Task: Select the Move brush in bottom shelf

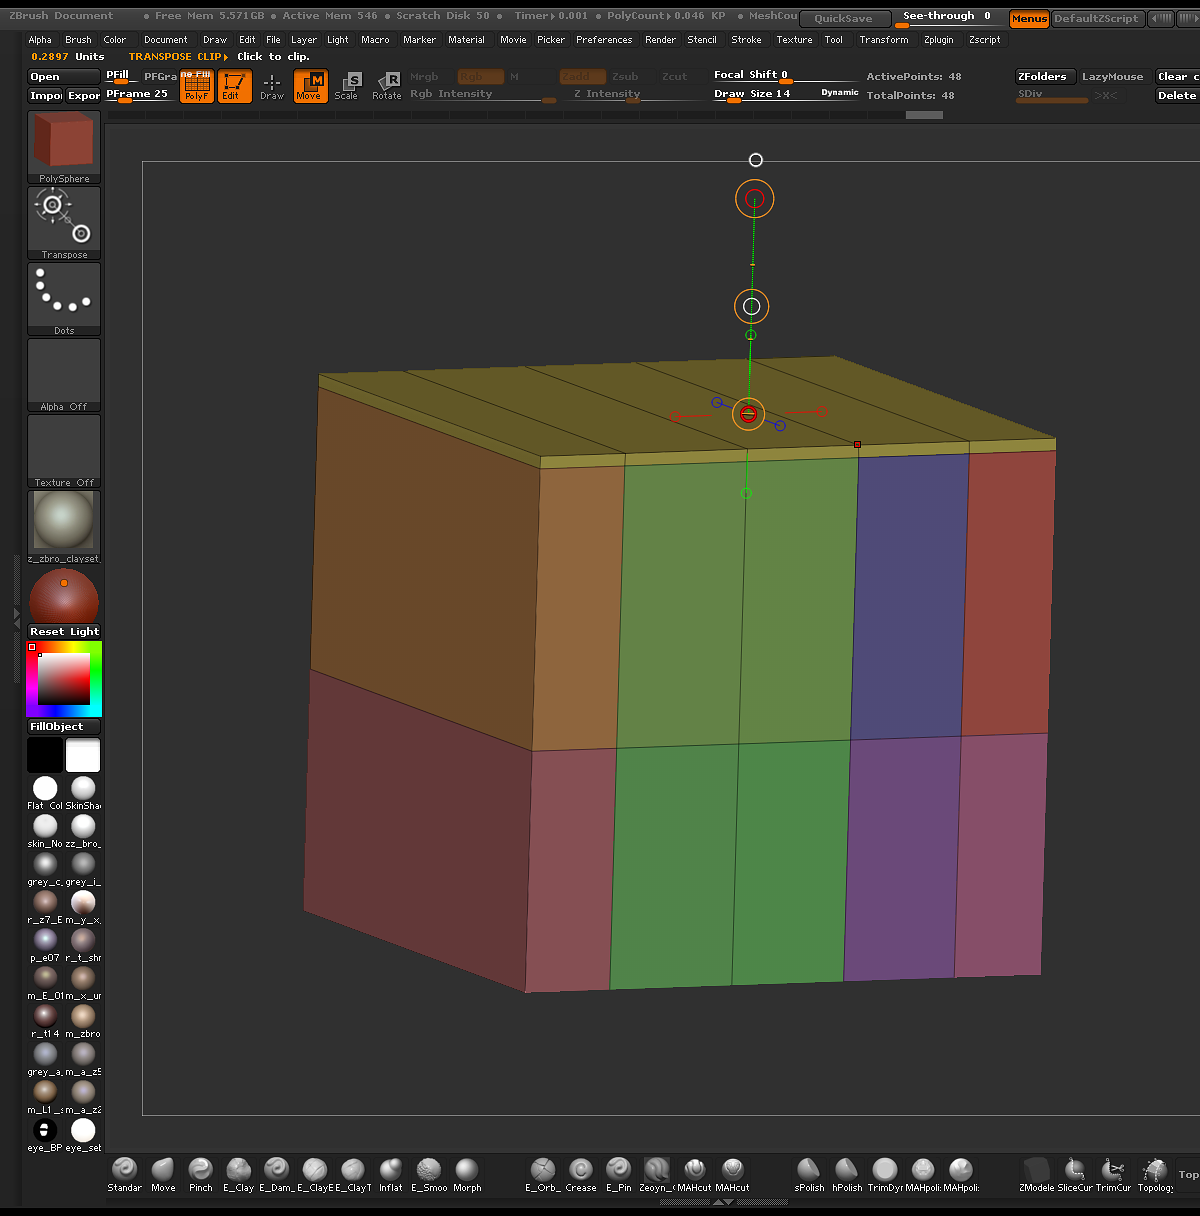Action: tap(162, 1175)
